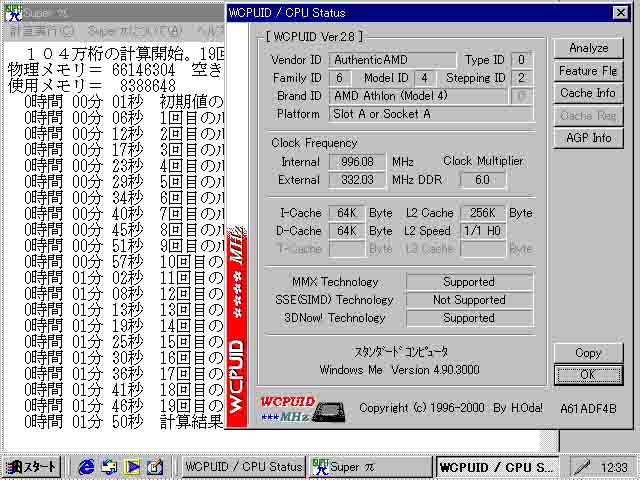Image resolution: width=640 pixels, height=480 pixels.
Task: Click Super π line 0時間 00分 01秒
Action: click(124, 102)
